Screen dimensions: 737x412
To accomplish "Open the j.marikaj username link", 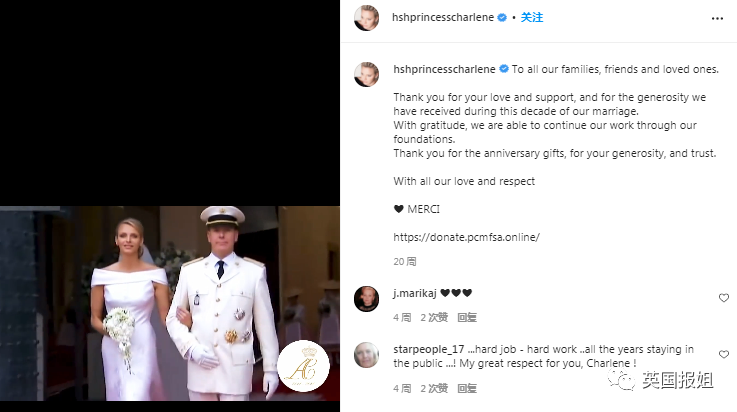I will click(415, 293).
